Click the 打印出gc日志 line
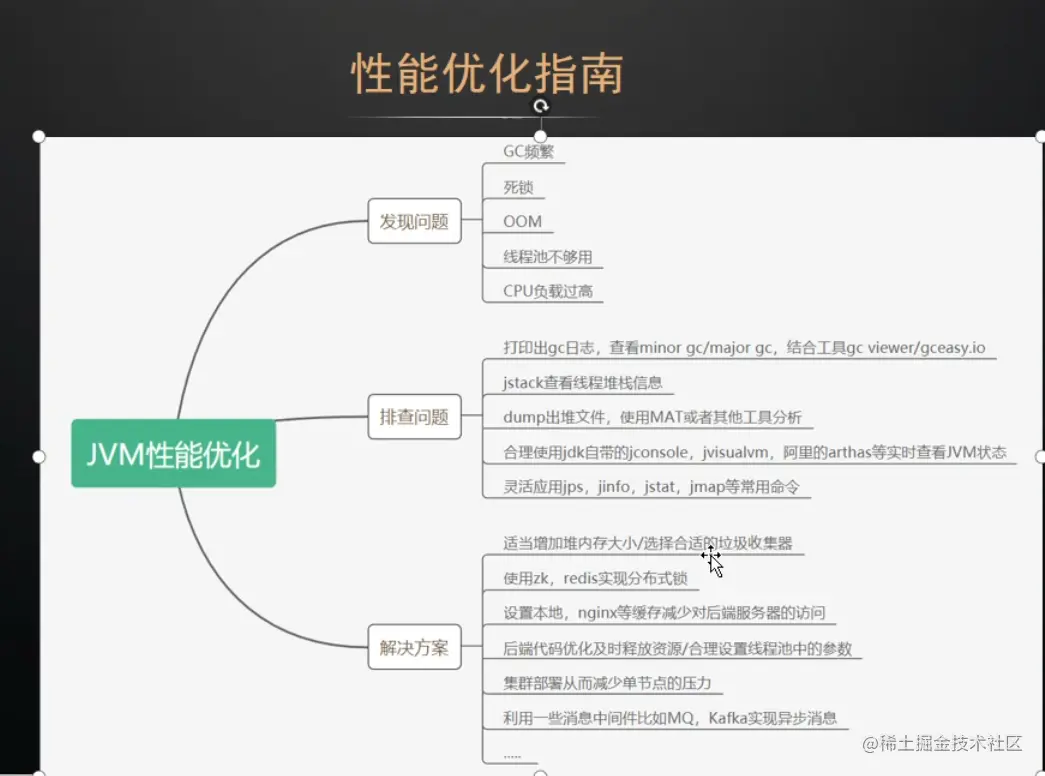This screenshot has height=776, width=1045. (x=744, y=347)
